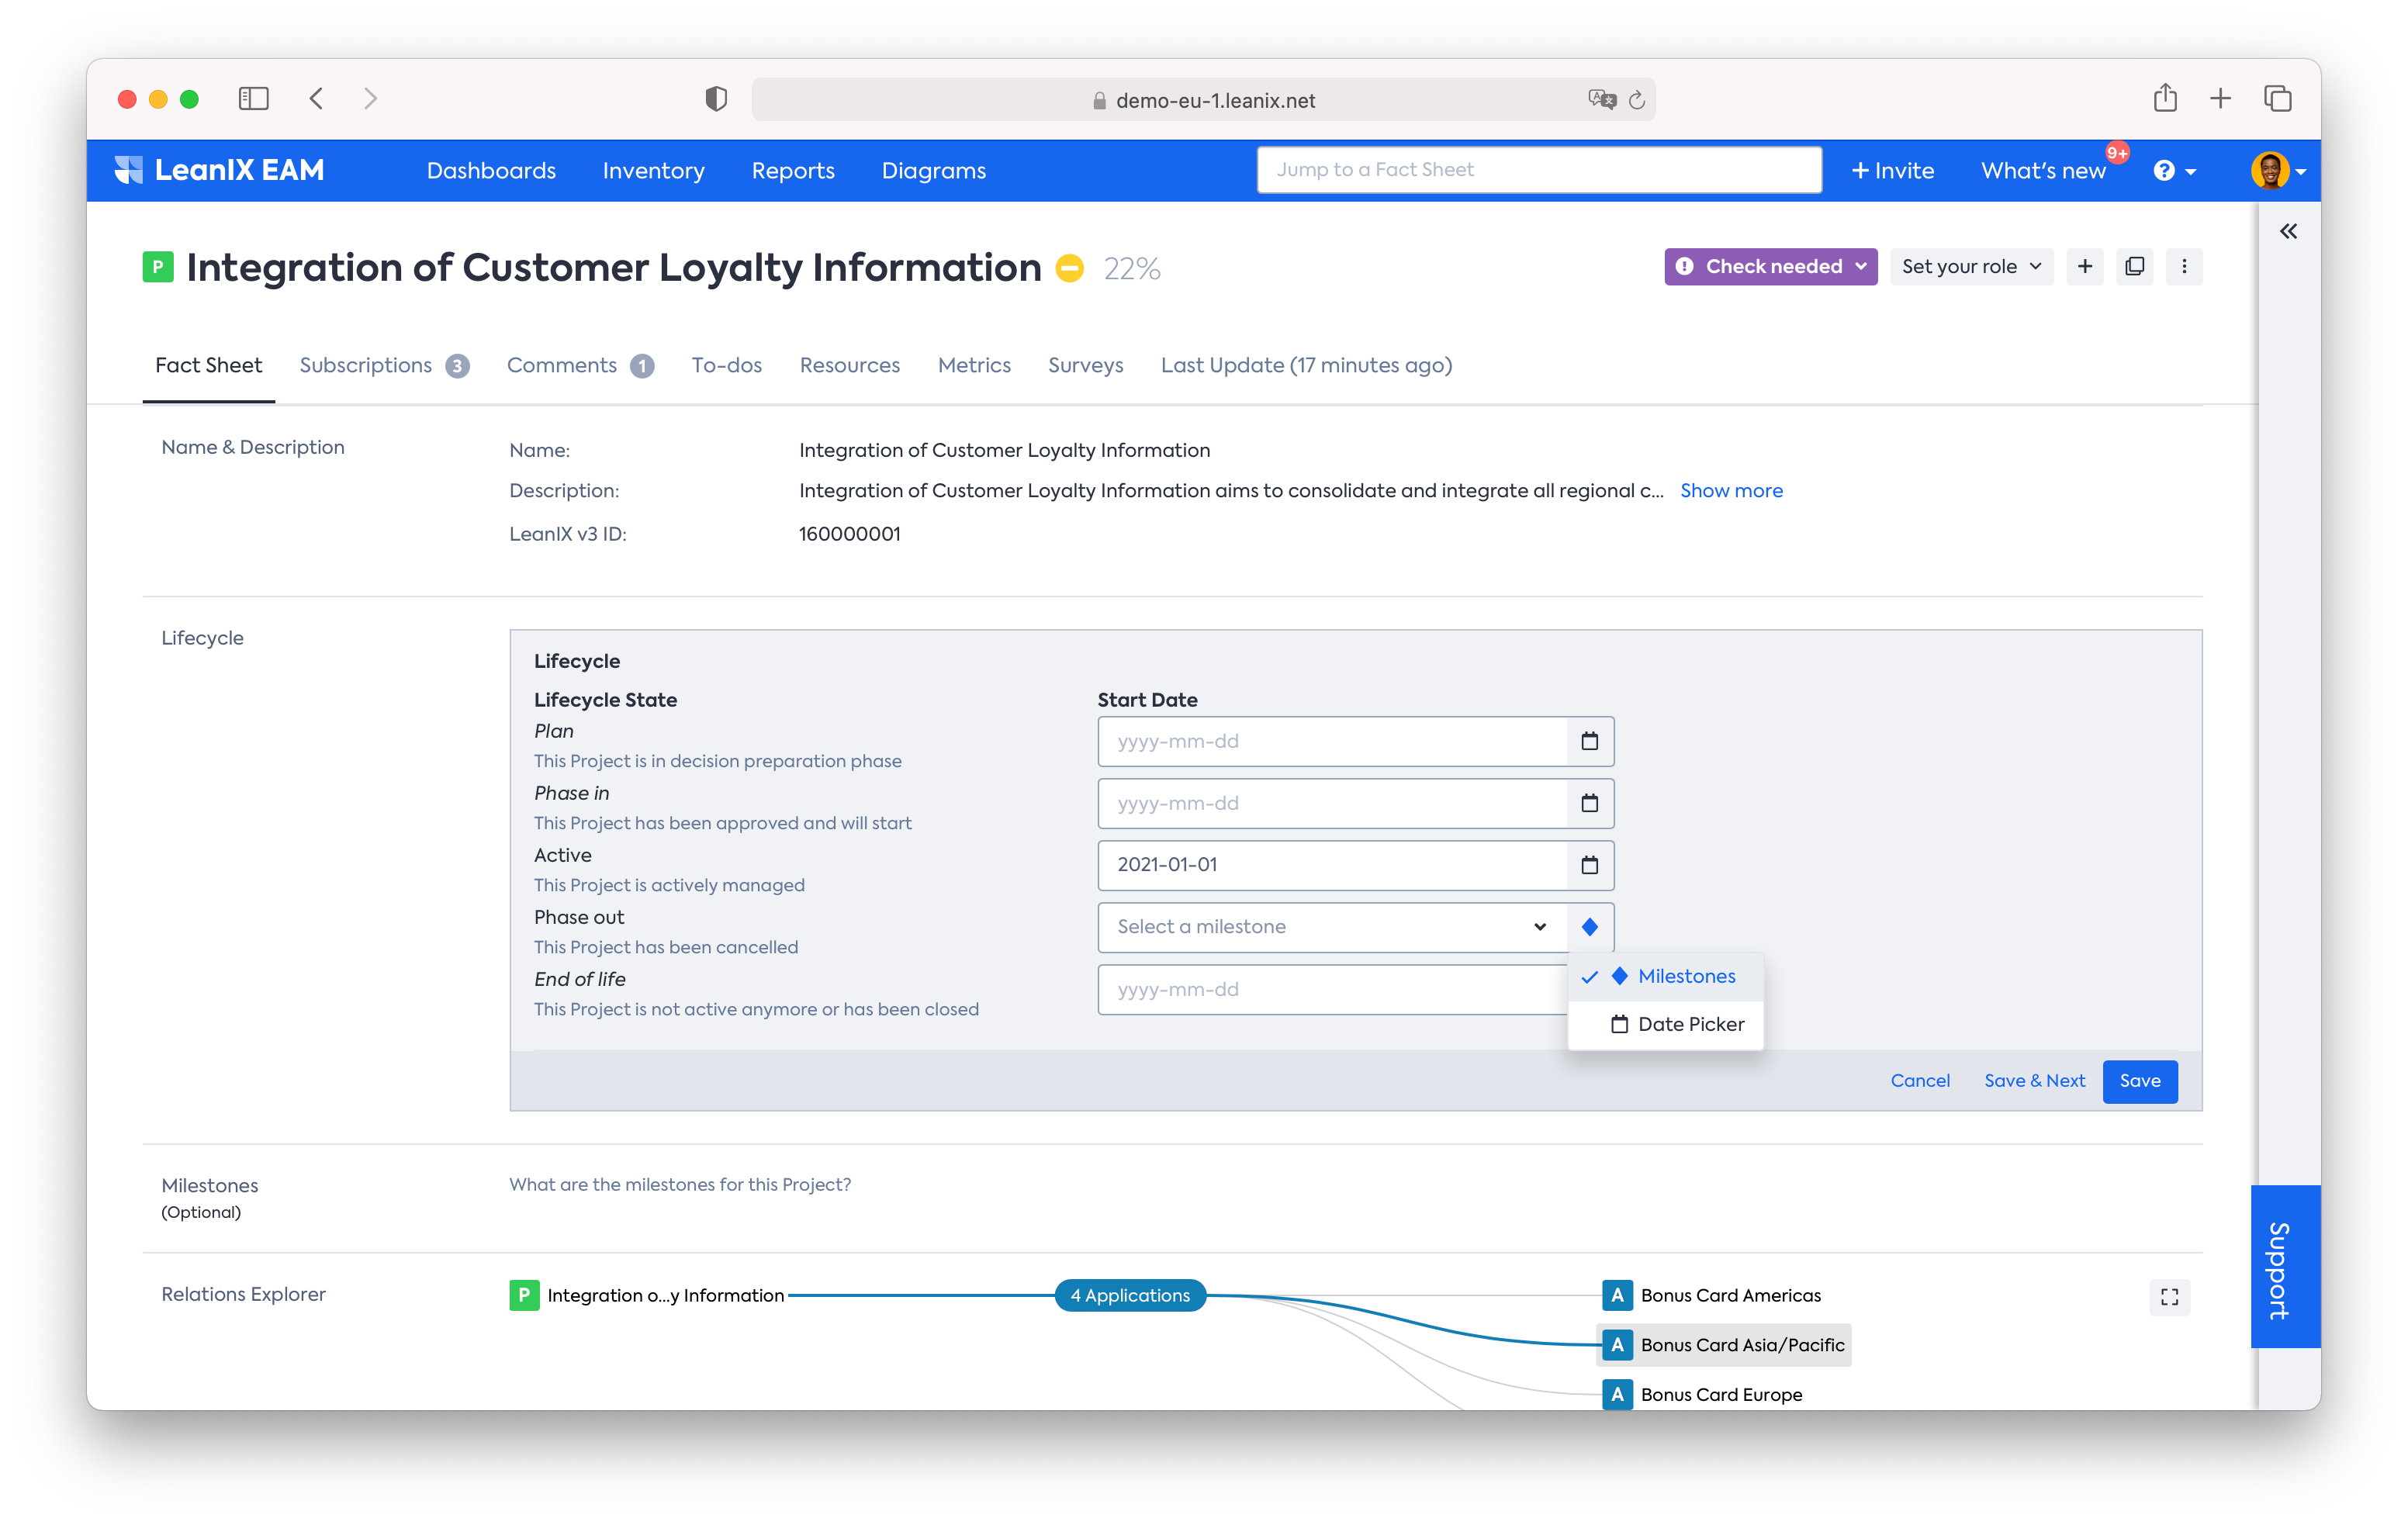The width and height of the screenshot is (2408, 1525).
Task: Show tab overview icon in browser
Action: [x=2277, y=98]
